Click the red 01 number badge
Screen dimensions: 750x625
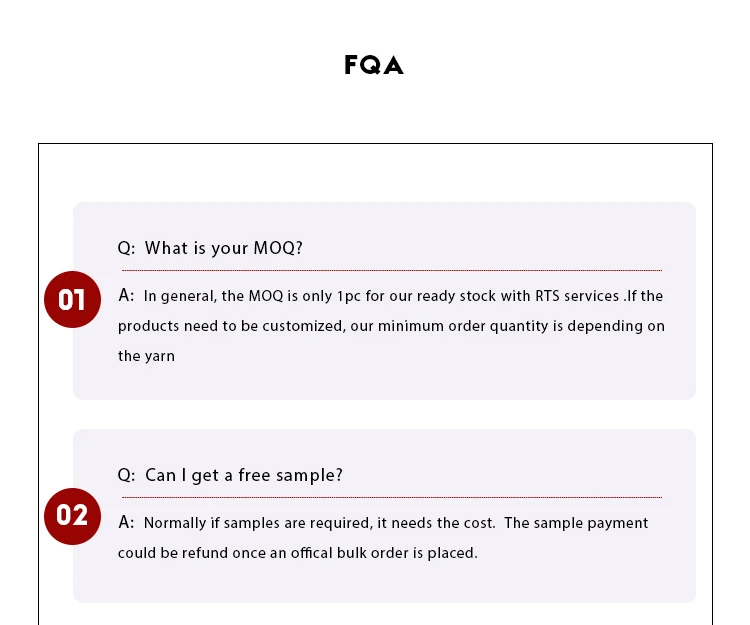[72, 300]
